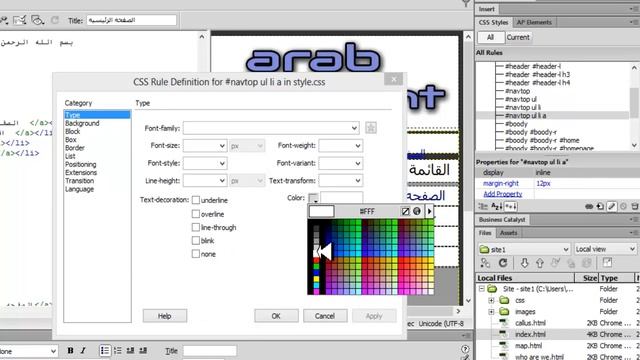
Task: Select the Box category
Action: coord(71,140)
